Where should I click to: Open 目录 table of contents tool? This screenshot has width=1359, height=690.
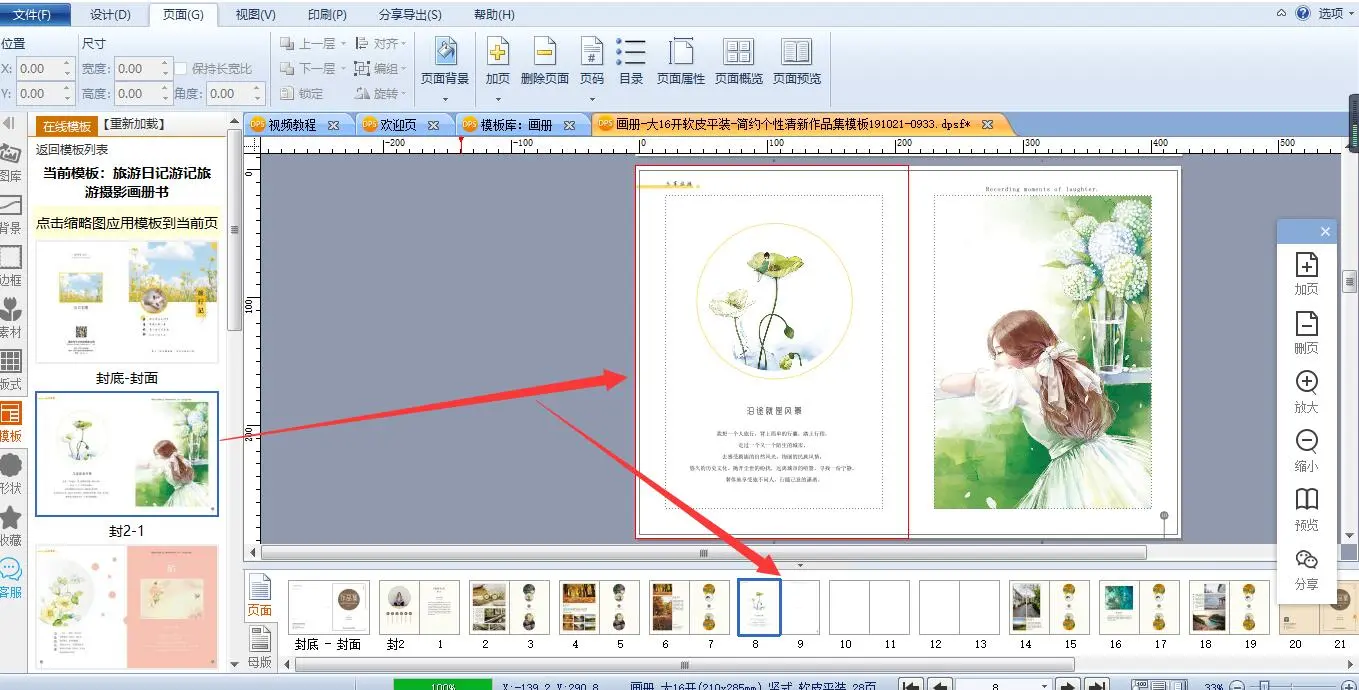click(x=631, y=58)
